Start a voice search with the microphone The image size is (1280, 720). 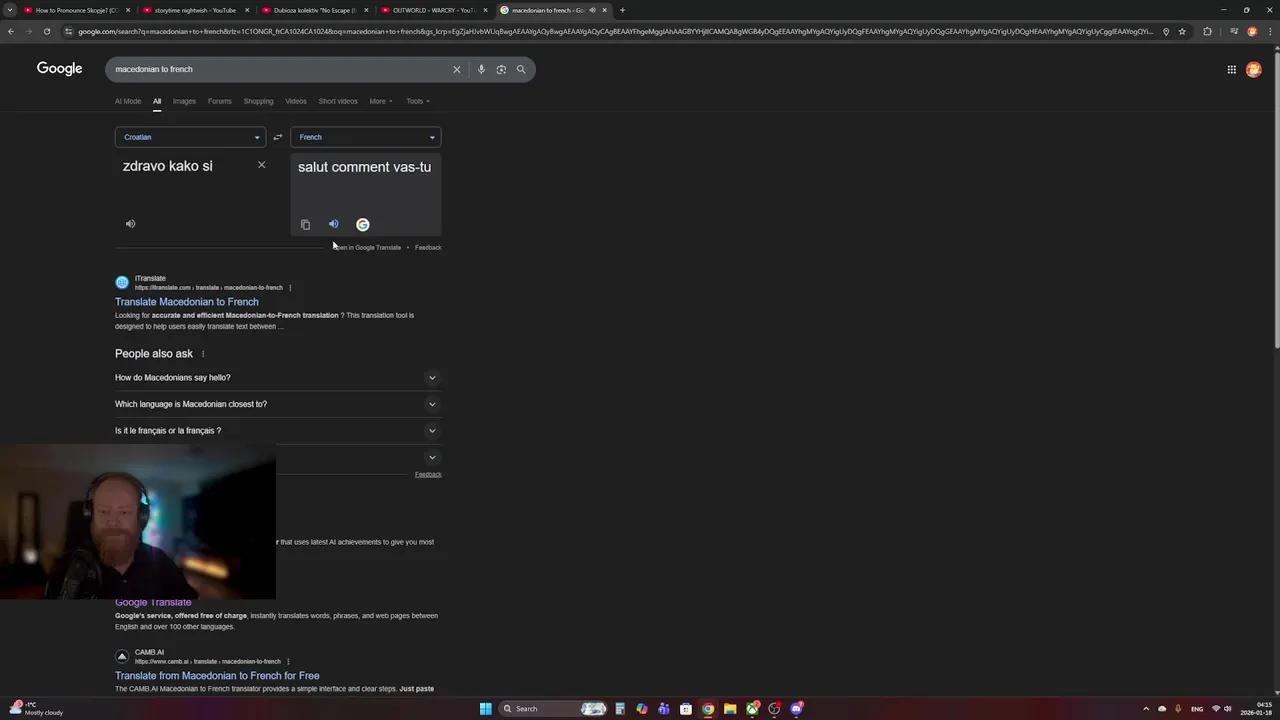pos(481,69)
